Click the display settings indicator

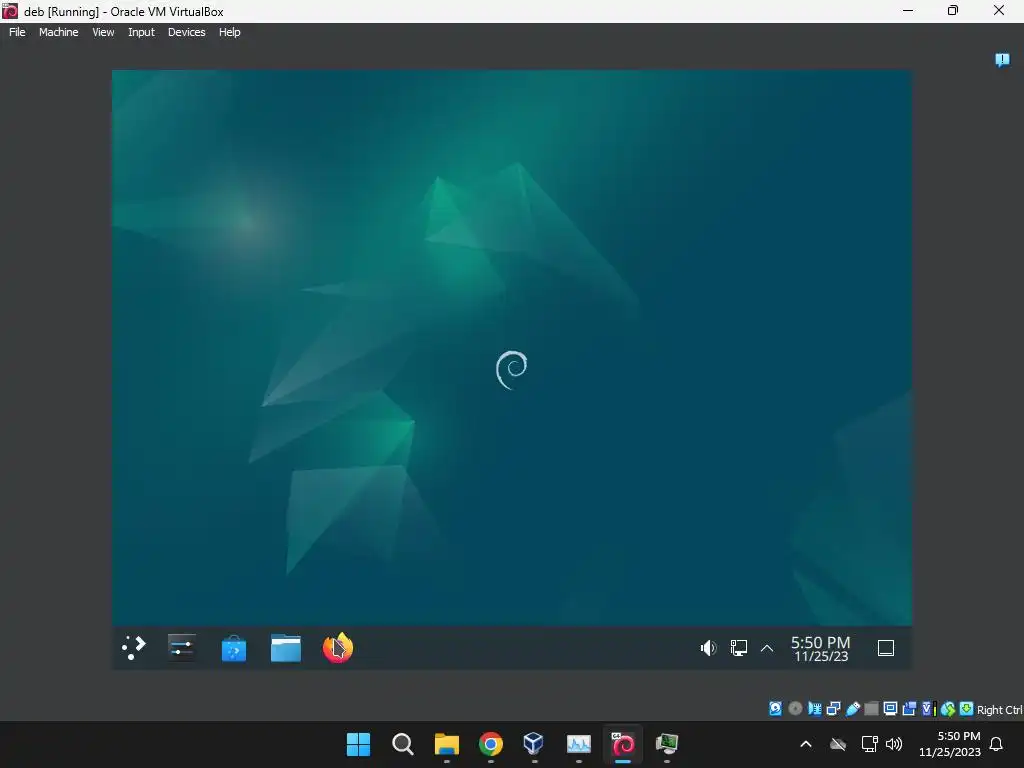point(890,709)
